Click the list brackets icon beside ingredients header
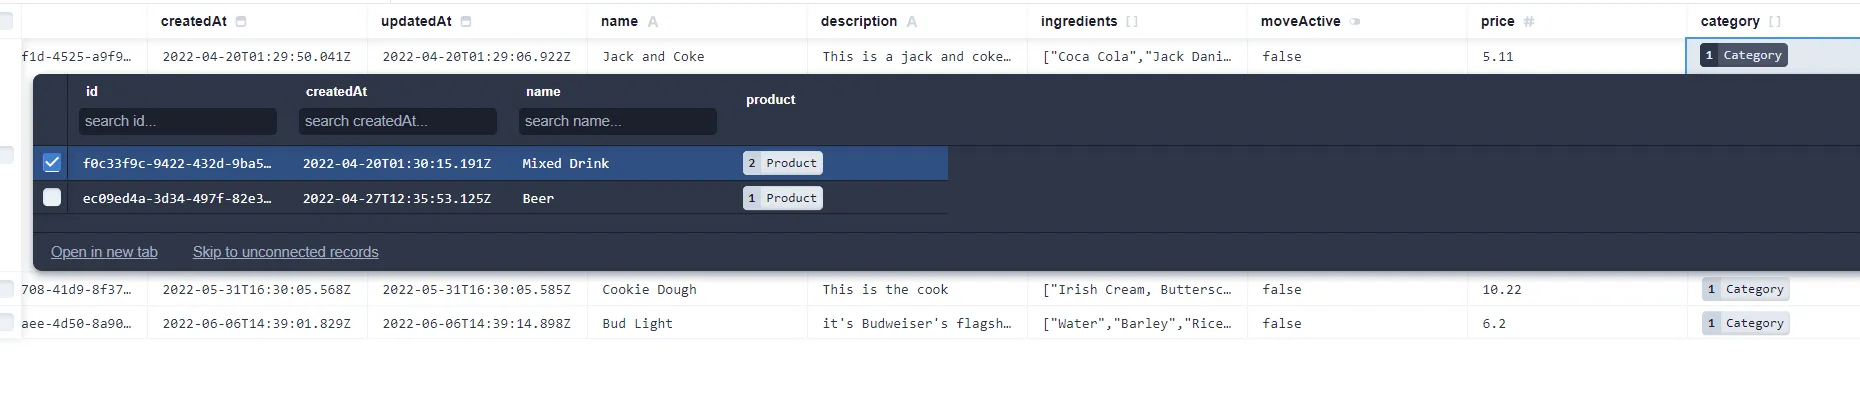Viewport: 1860px width, 409px height. (1132, 21)
